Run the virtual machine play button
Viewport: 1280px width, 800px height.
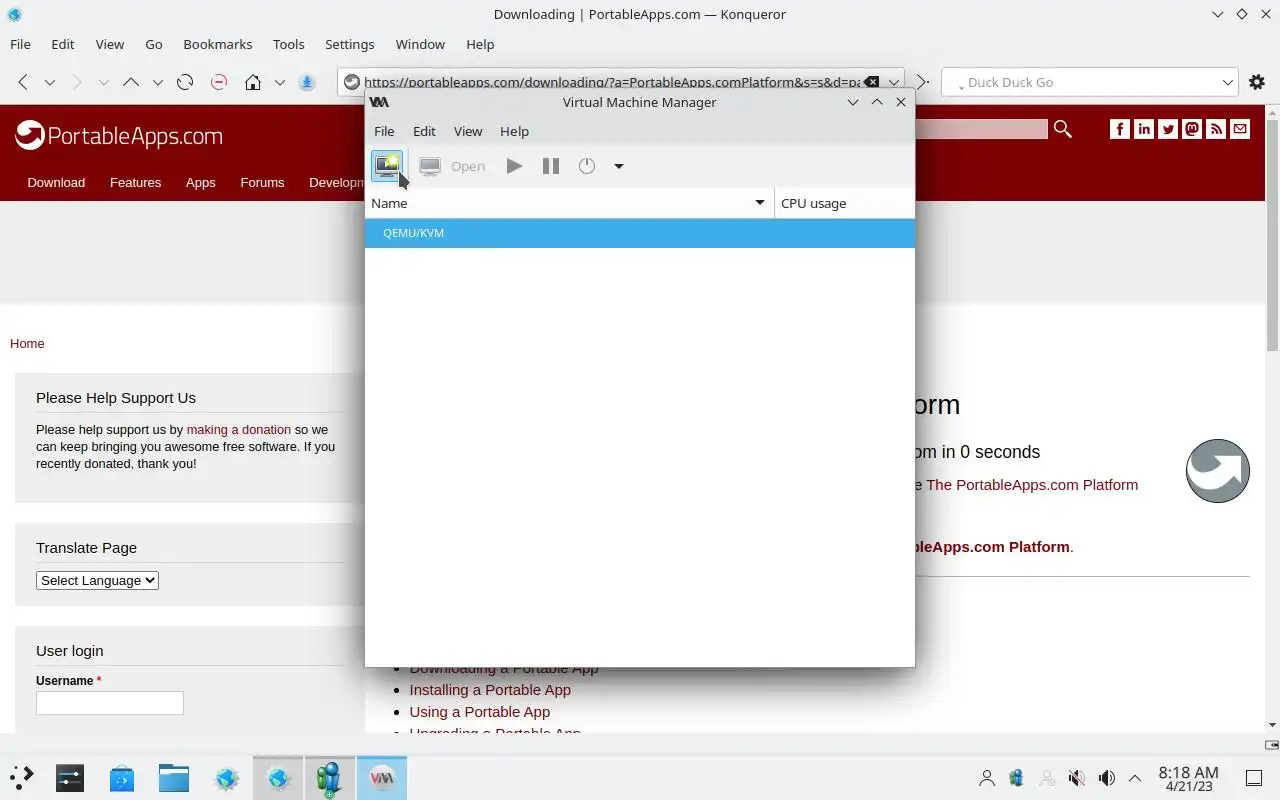(x=514, y=166)
